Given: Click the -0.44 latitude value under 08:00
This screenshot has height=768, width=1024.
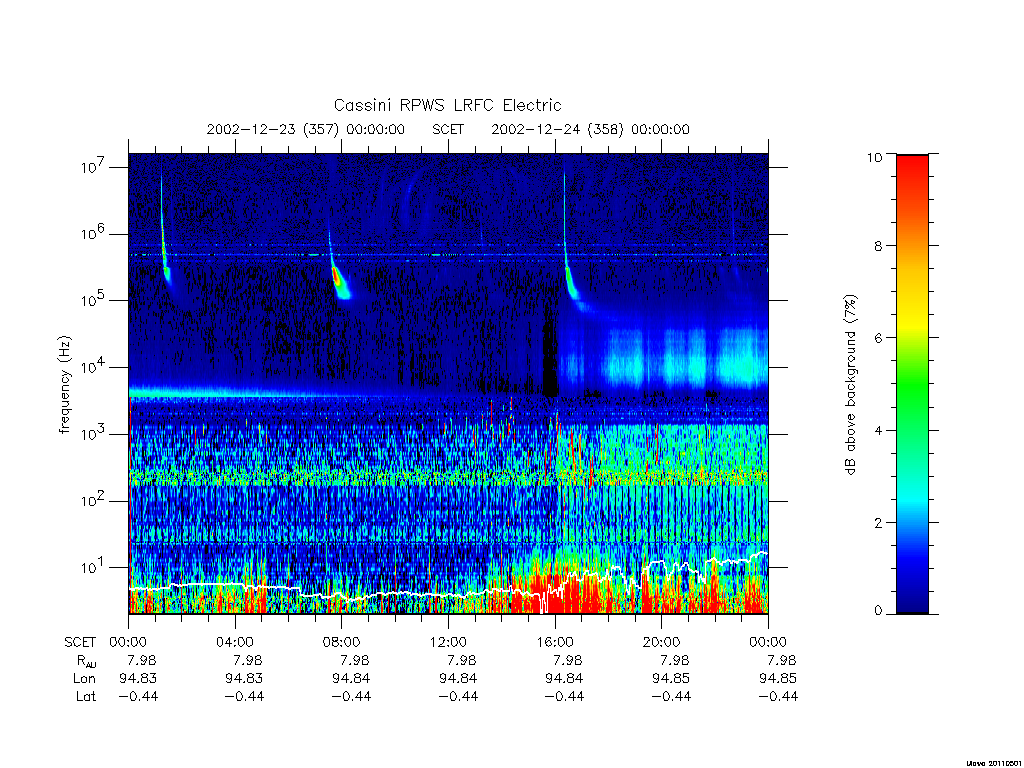Looking at the screenshot, I should 351,697.
